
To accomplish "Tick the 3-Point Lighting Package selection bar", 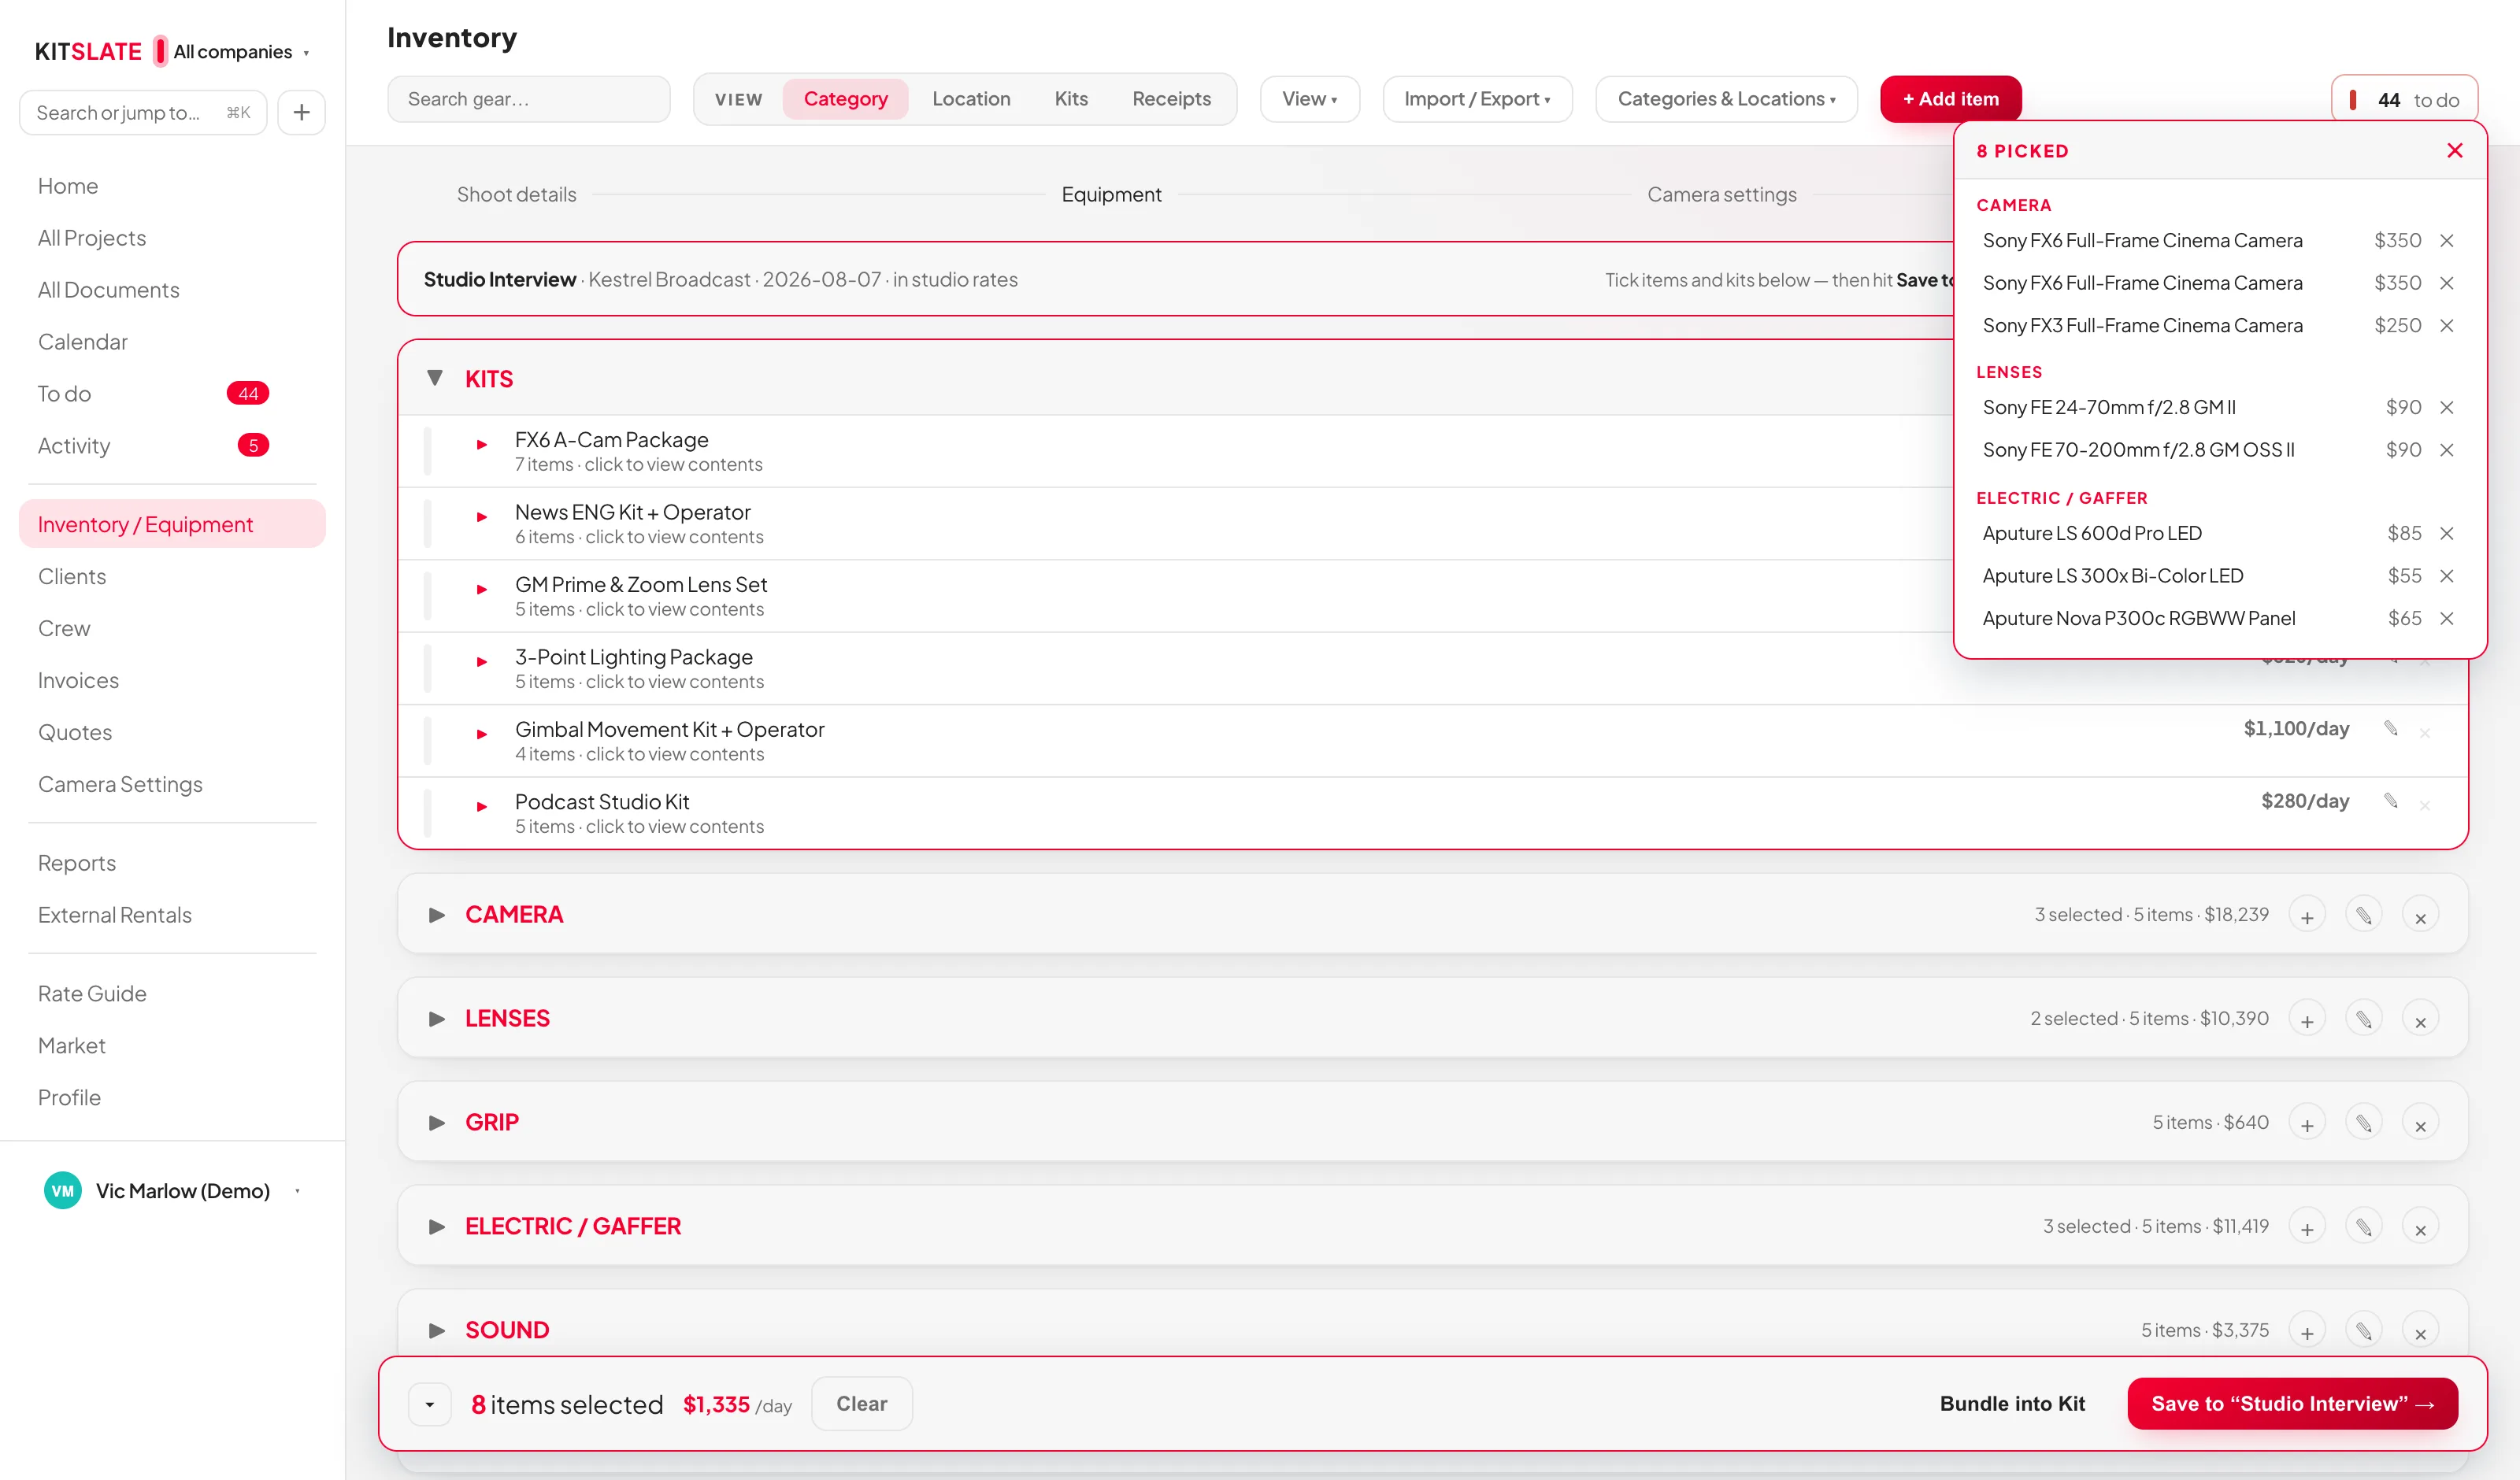I will 428,668.
